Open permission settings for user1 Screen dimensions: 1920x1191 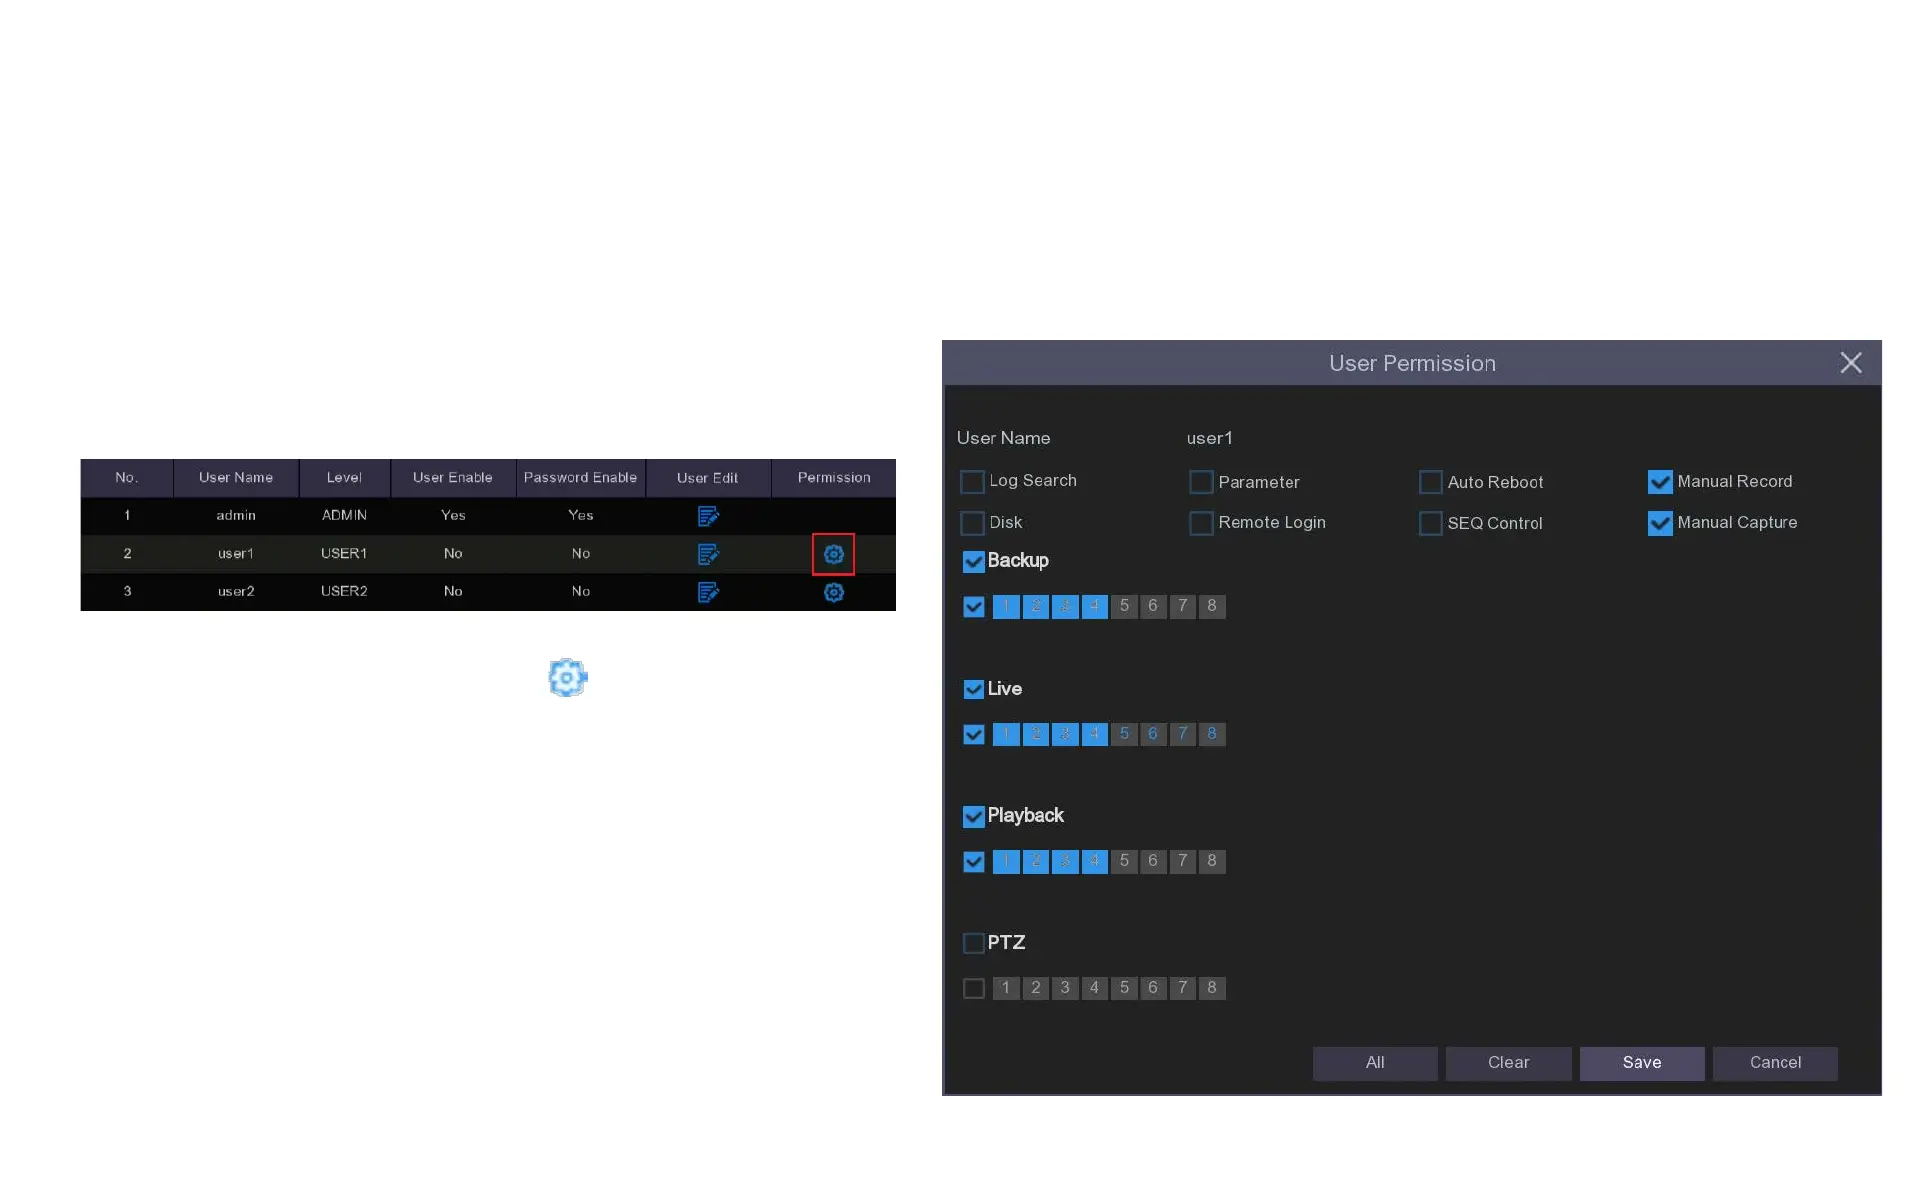(x=833, y=554)
